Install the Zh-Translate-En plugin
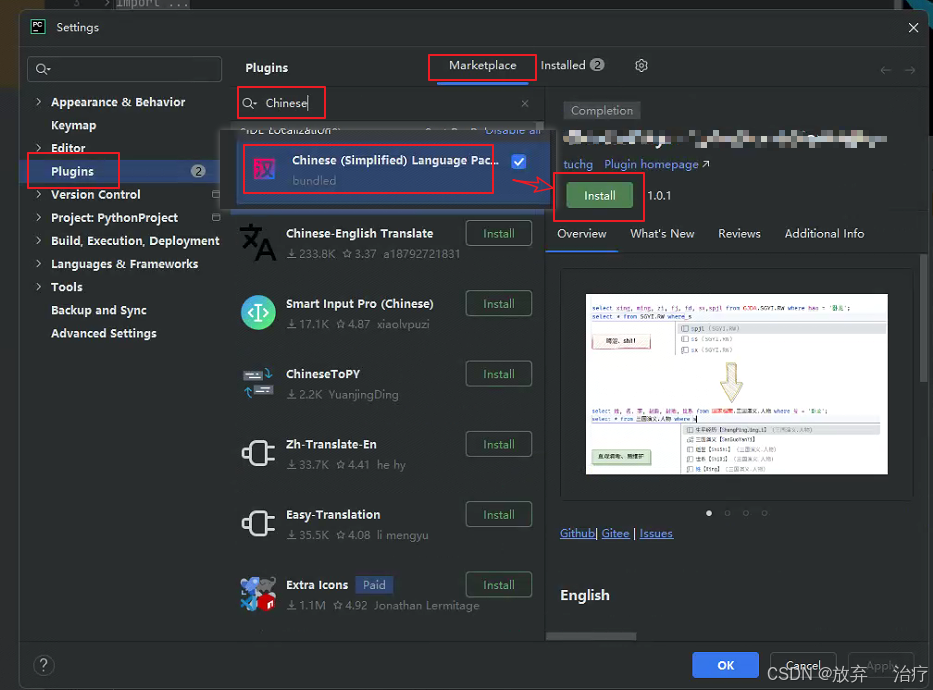This screenshot has width=933, height=690. [x=499, y=444]
